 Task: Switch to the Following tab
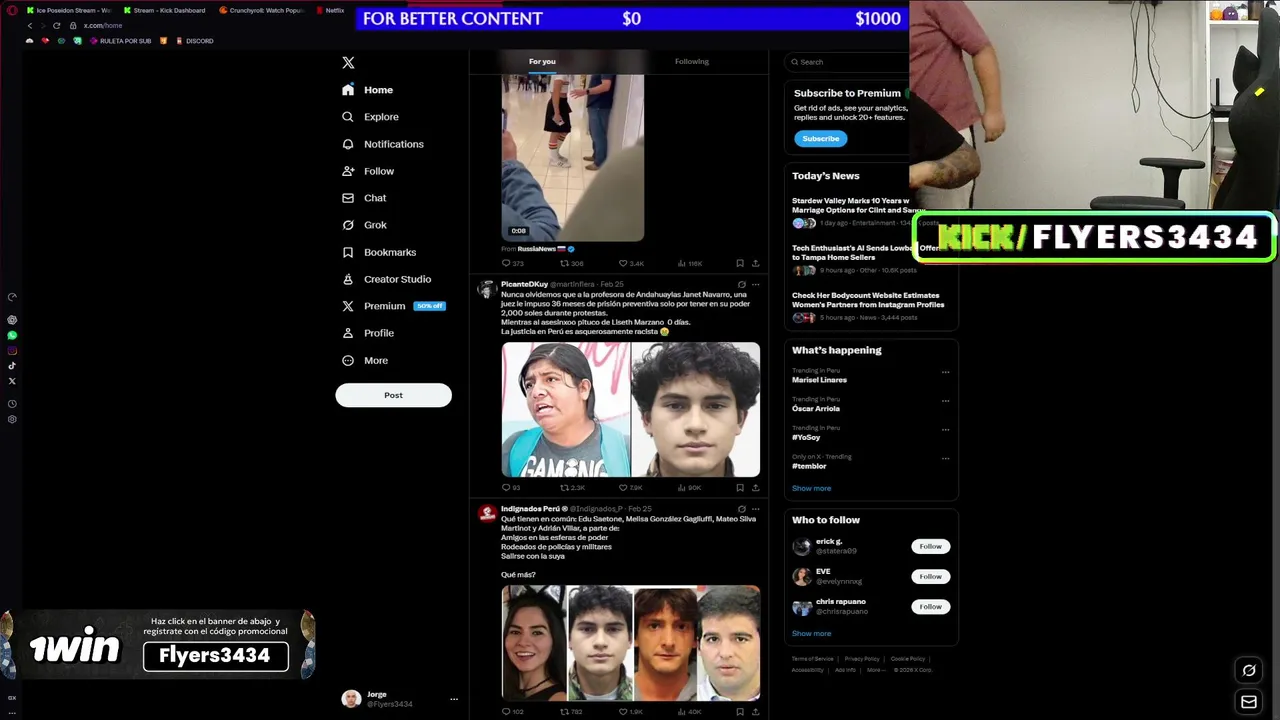(691, 62)
